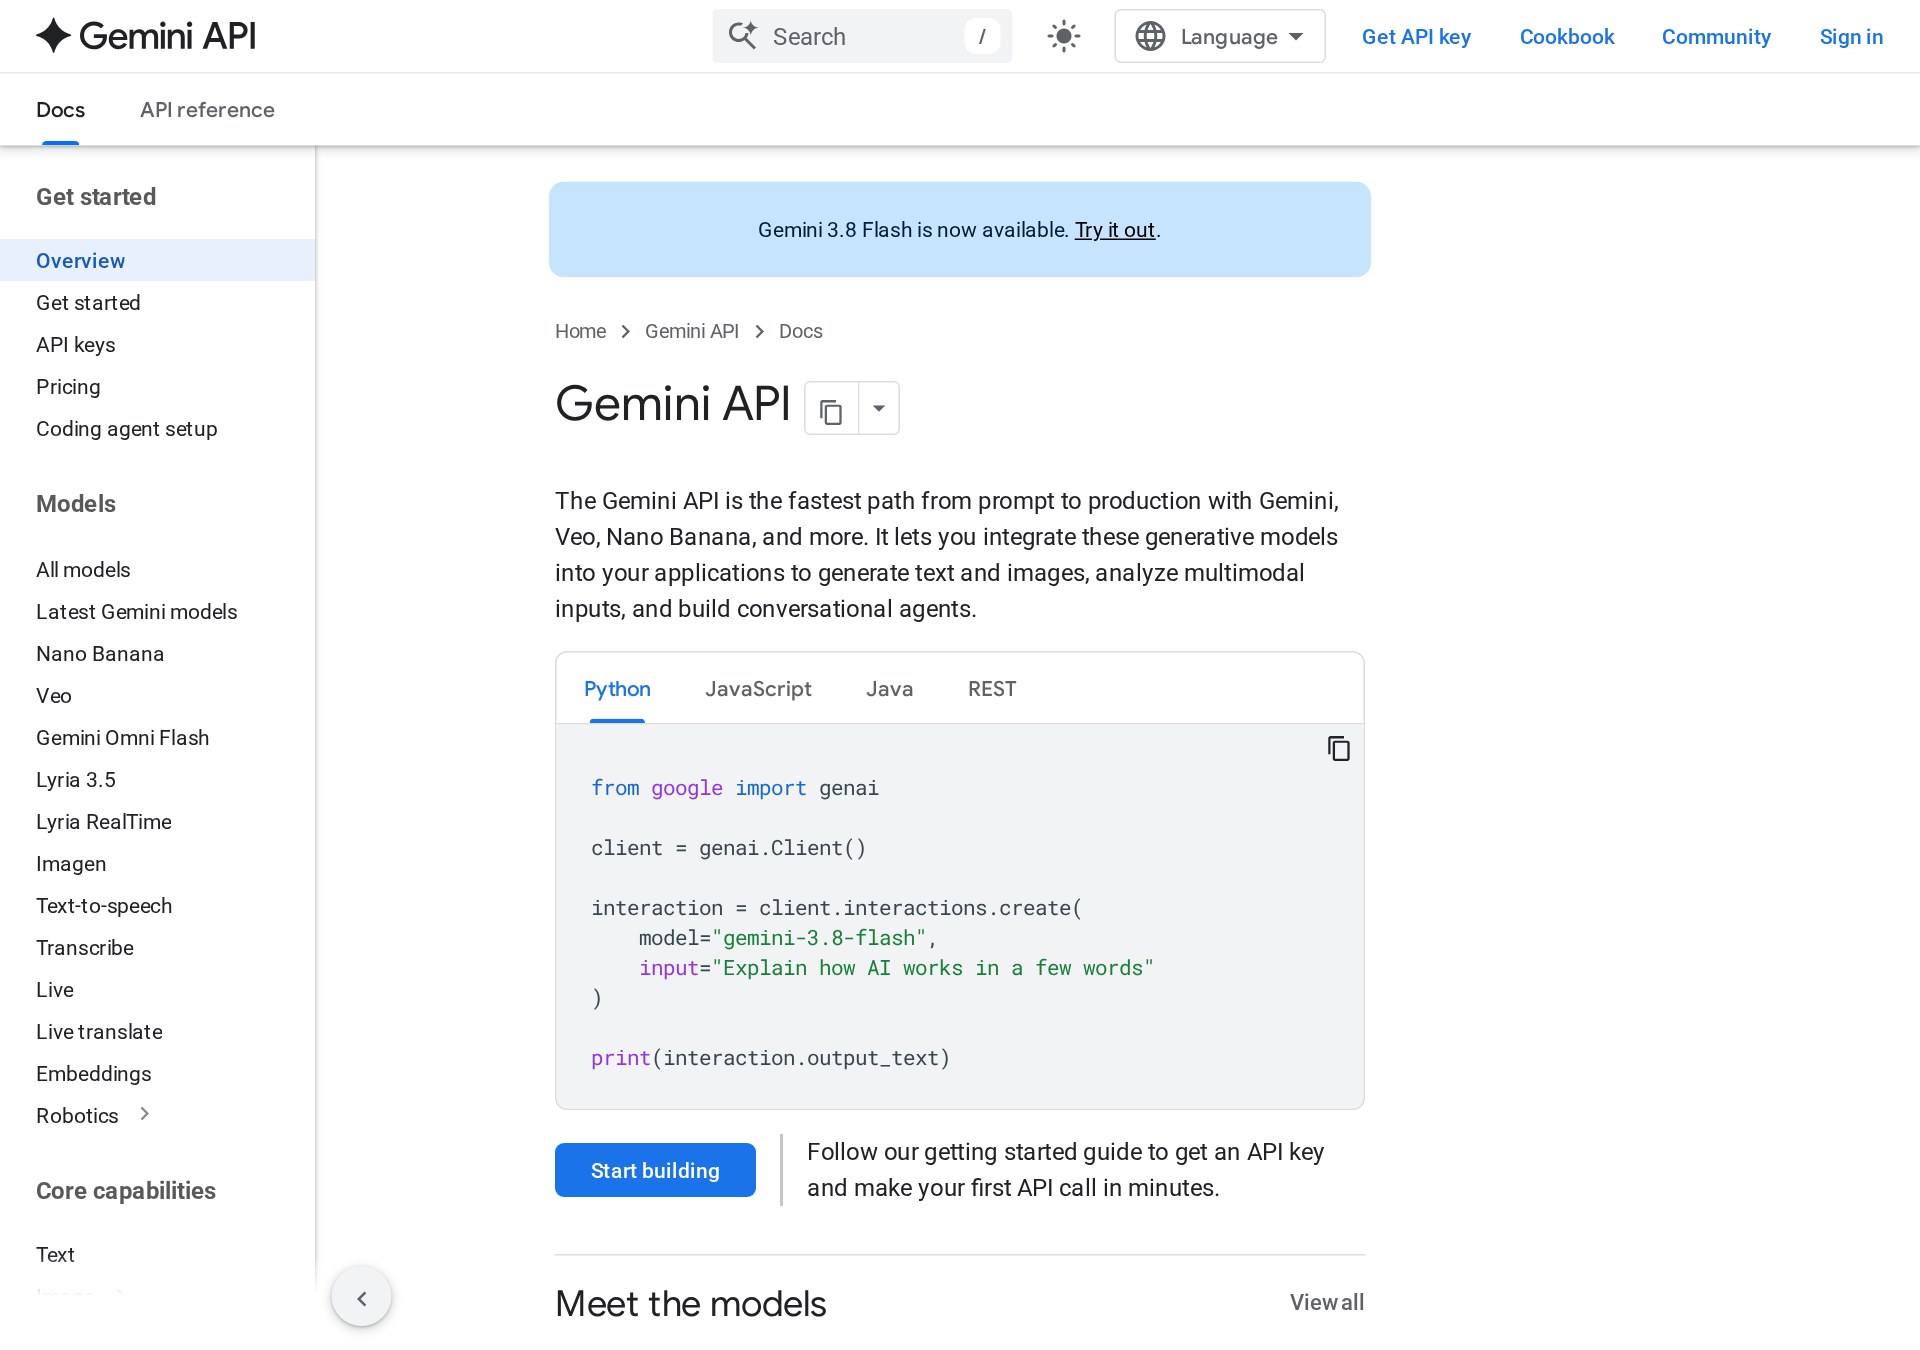Copy page with icon next to title
Viewport: 1920px width, 1350px height.
[831, 409]
